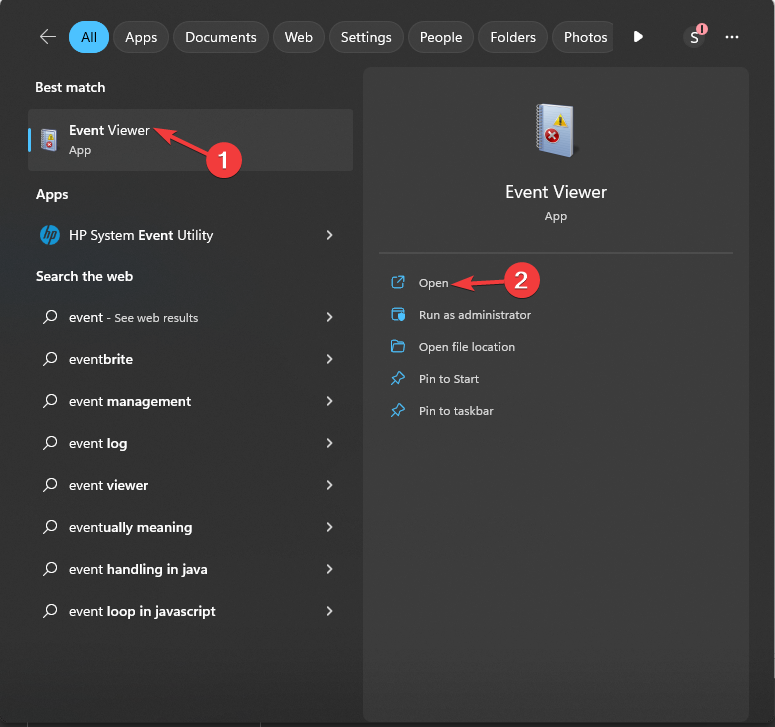The image size is (775, 727).
Task: Switch to the Documents filter tab
Action: pyautogui.click(x=220, y=37)
